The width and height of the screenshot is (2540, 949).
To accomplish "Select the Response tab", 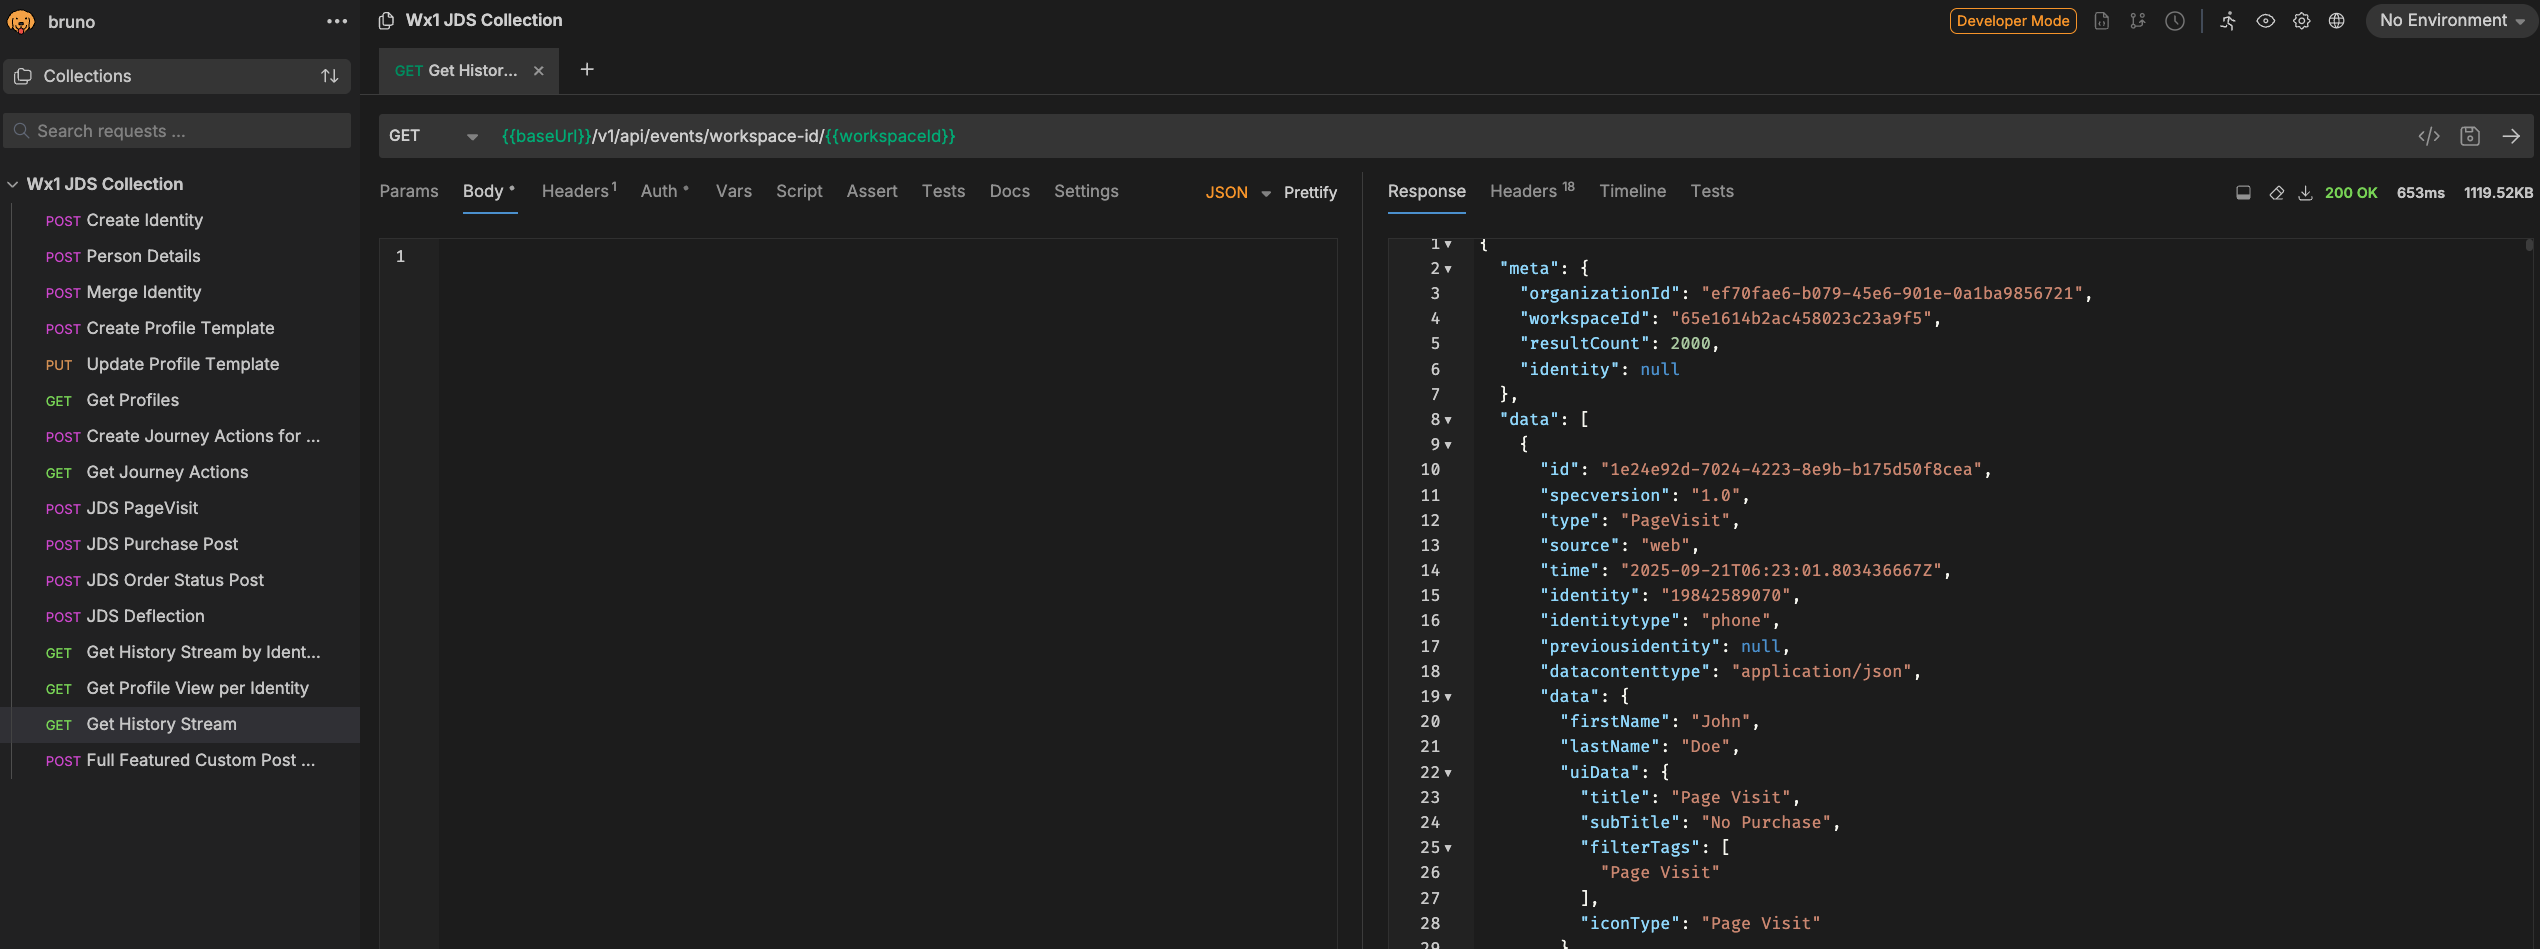I will coord(1426,191).
